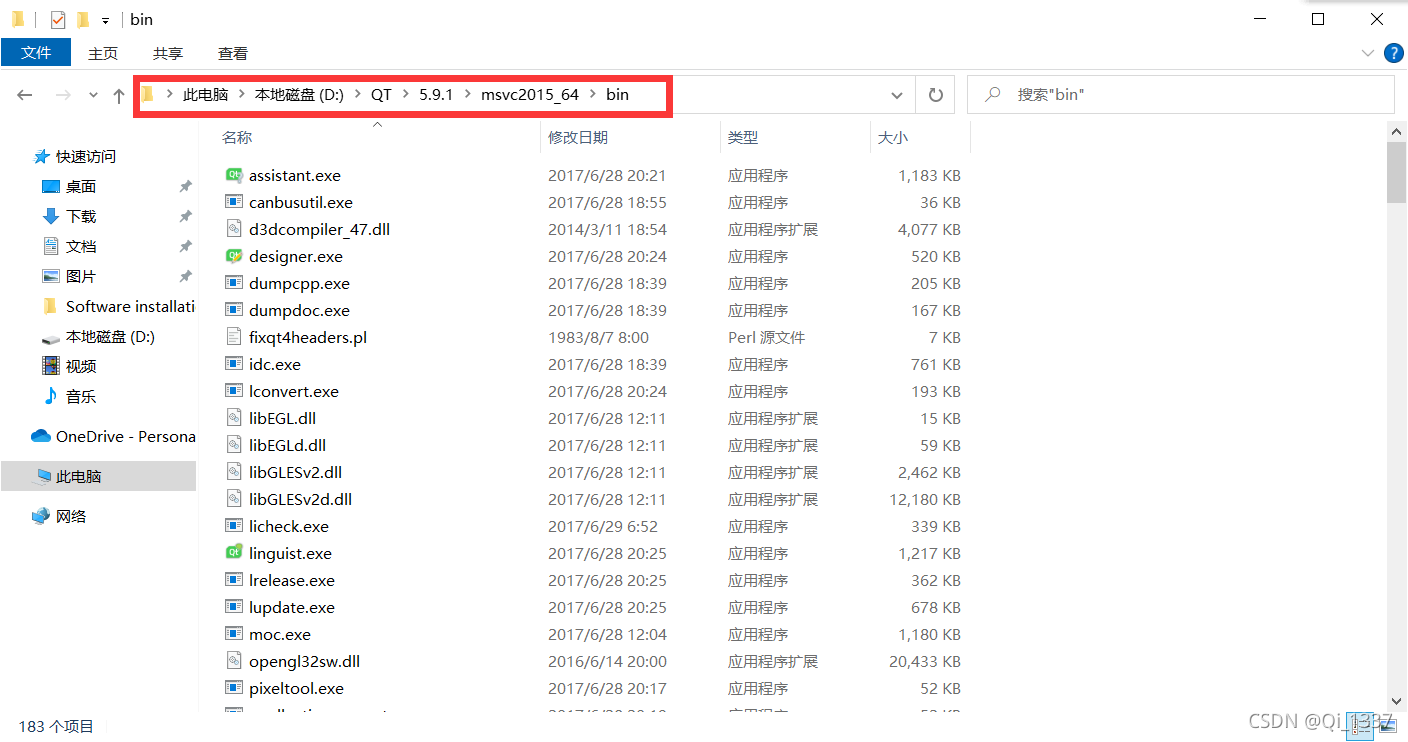Switch to the 查看 ribbon tab

[x=233, y=54]
